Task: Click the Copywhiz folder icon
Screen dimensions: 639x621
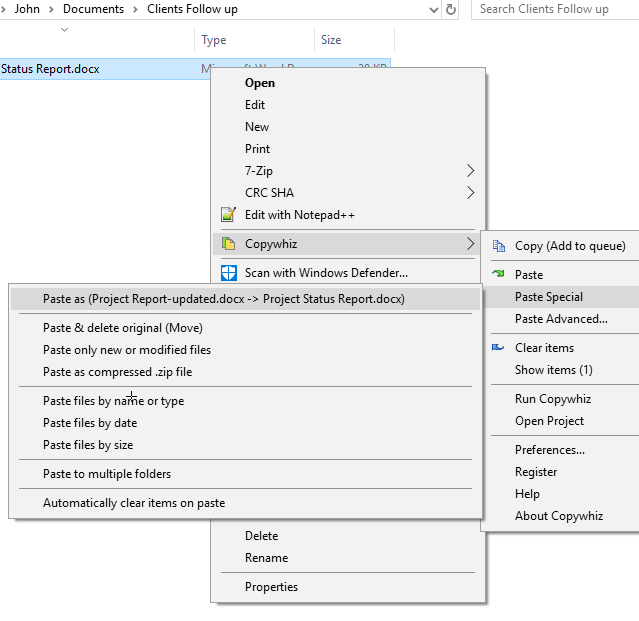Action: pyautogui.click(x=228, y=244)
